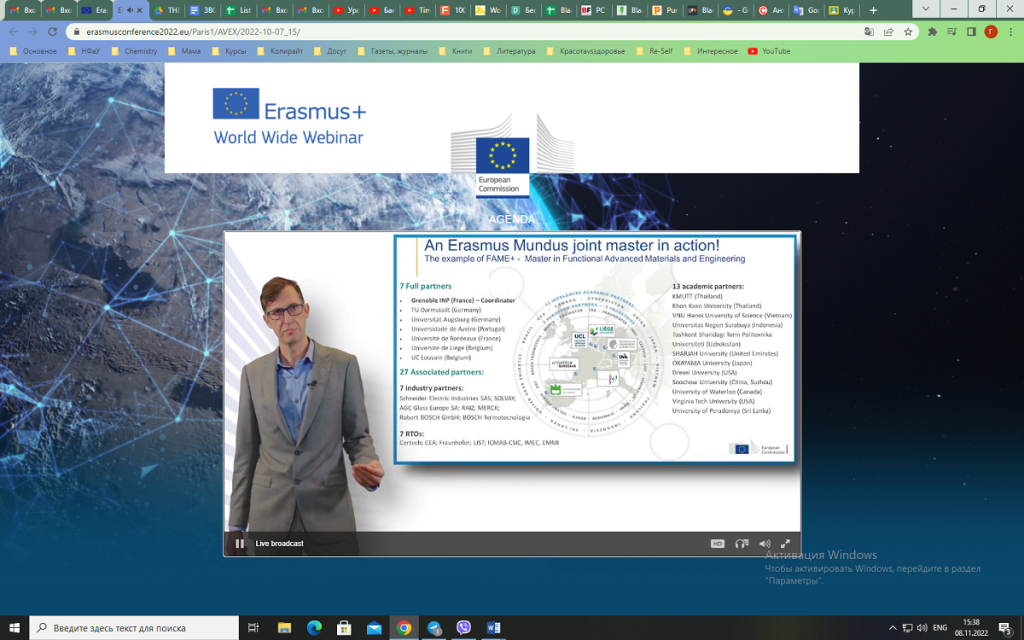
Task: Open the Интересное bookmarks folder
Action: click(x=711, y=51)
